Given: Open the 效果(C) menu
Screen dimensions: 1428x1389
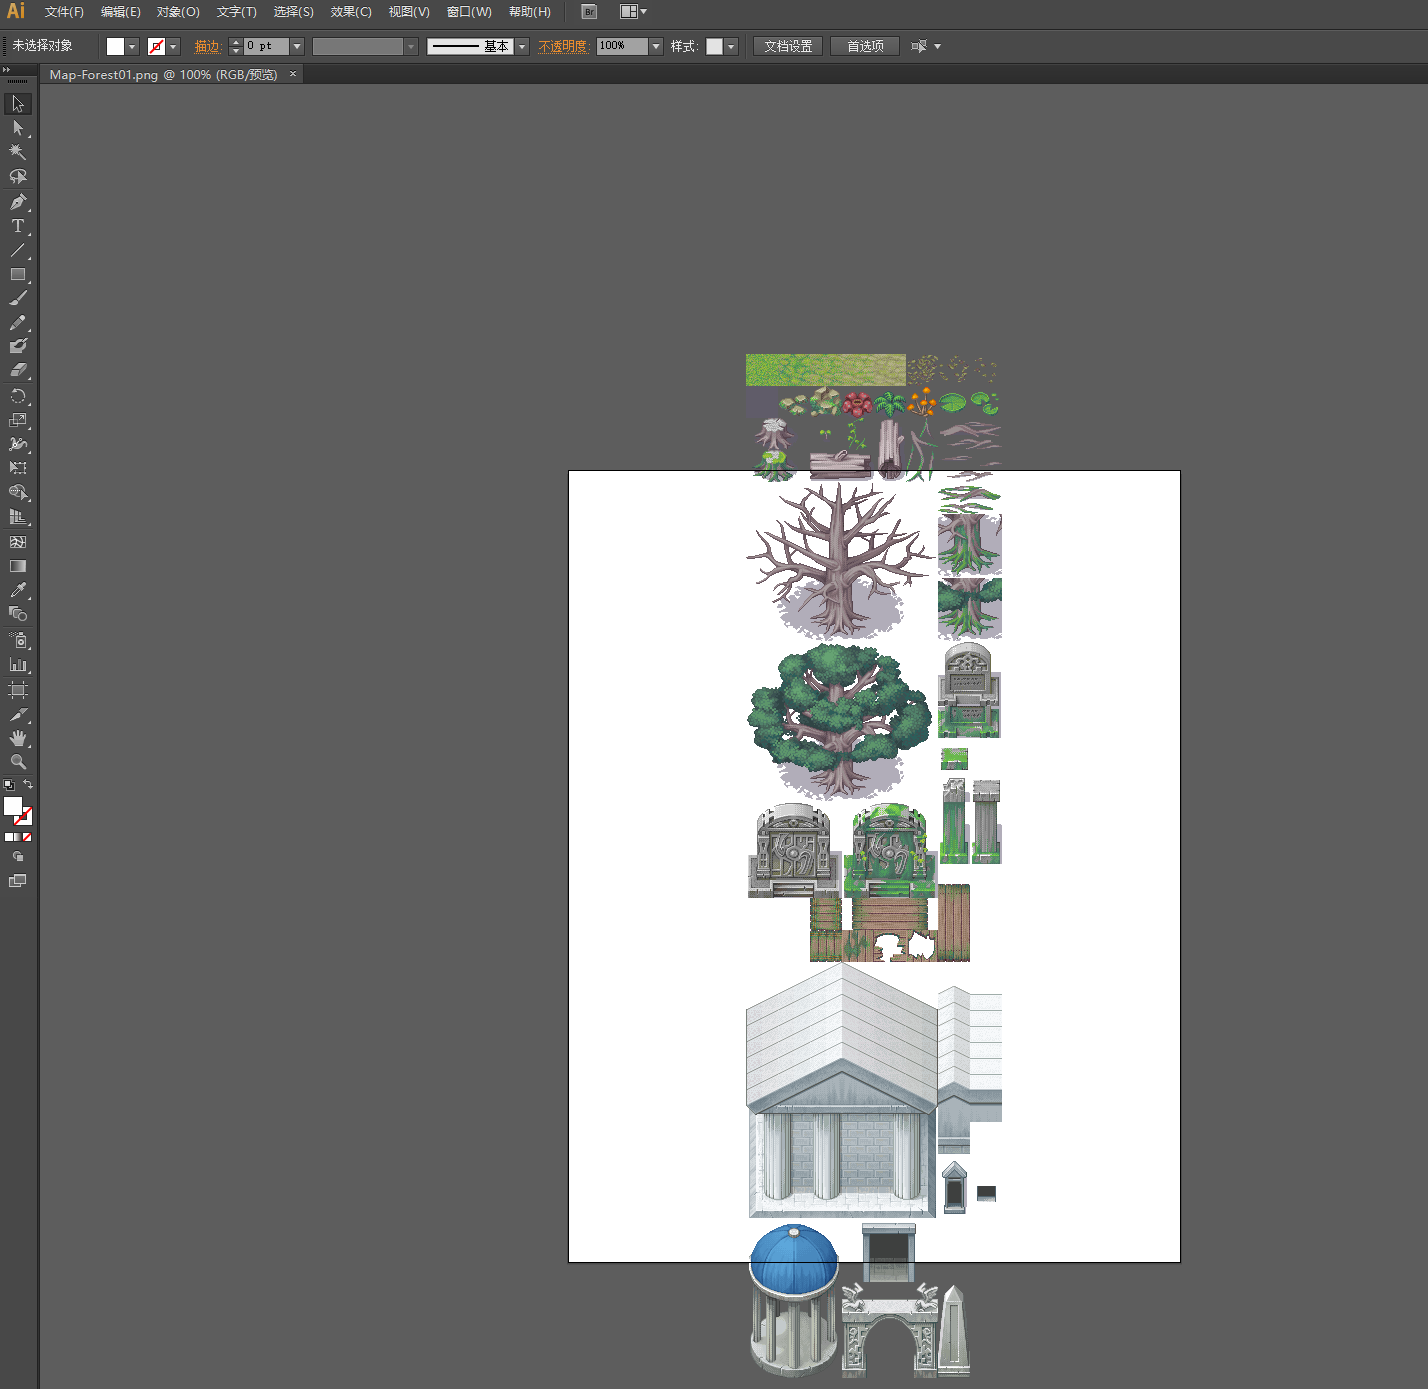Looking at the screenshot, I should click(351, 12).
